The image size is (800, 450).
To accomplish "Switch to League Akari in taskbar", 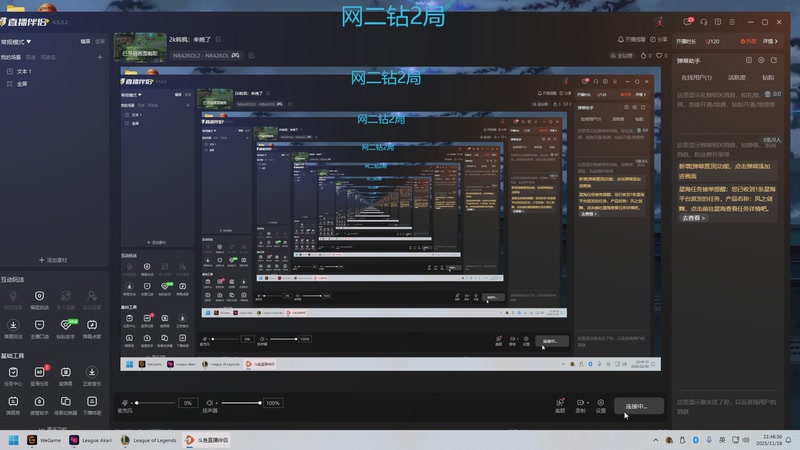I will click(x=91, y=440).
